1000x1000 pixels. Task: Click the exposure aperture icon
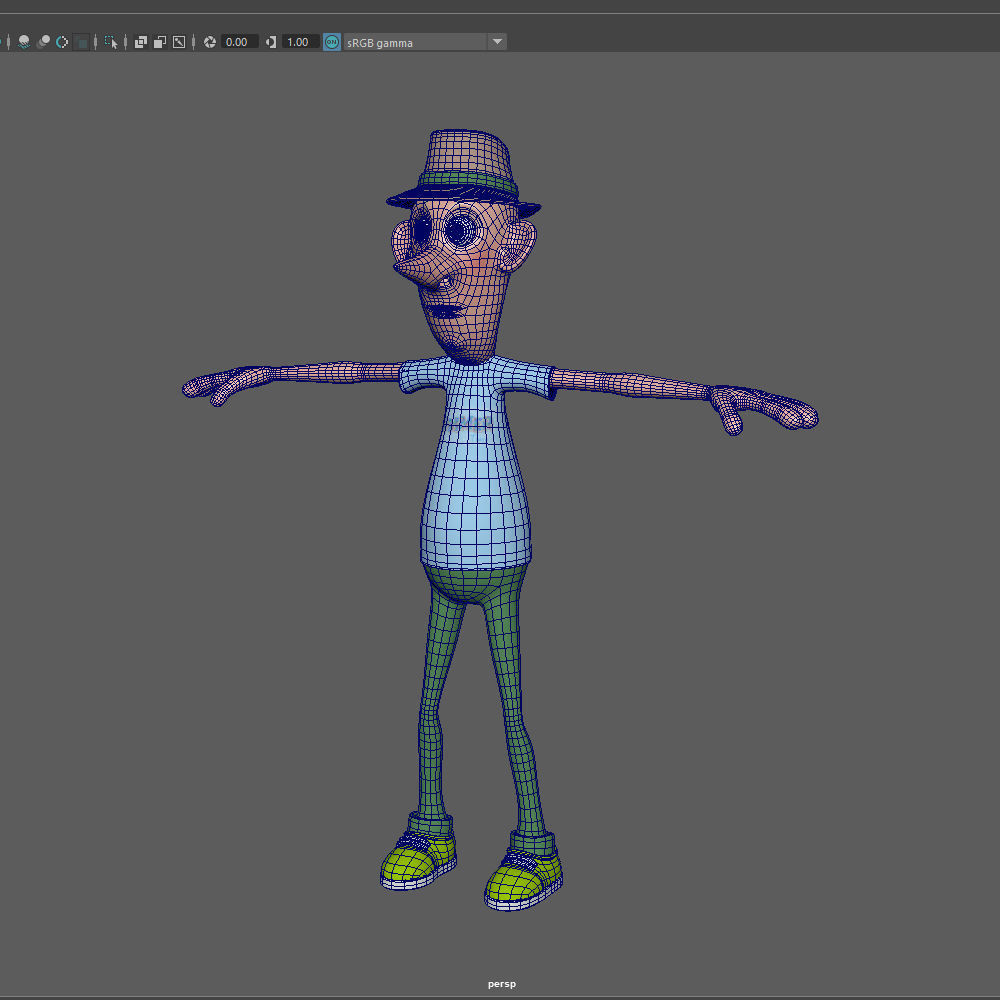click(210, 42)
